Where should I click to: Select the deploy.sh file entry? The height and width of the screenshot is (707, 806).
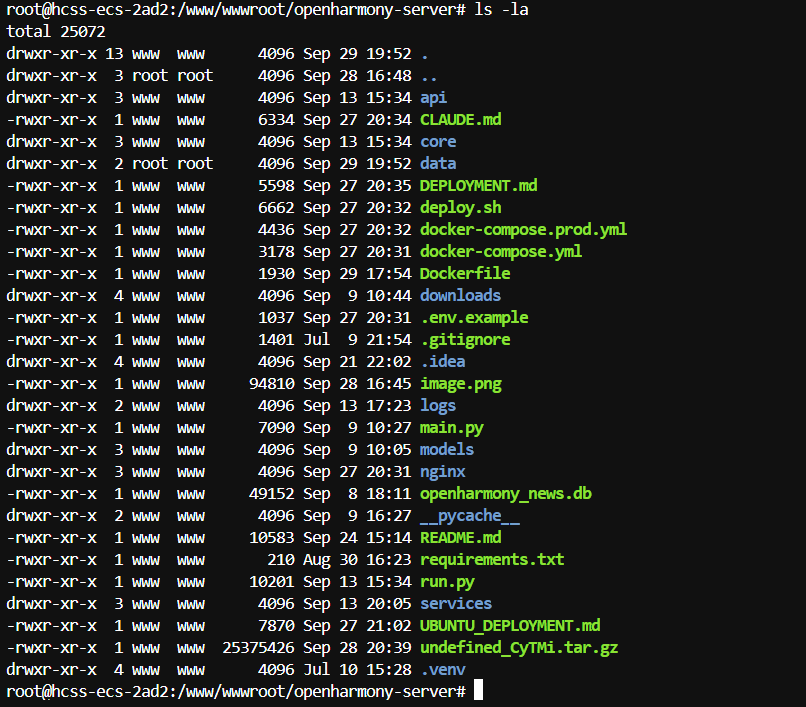tap(460, 207)
